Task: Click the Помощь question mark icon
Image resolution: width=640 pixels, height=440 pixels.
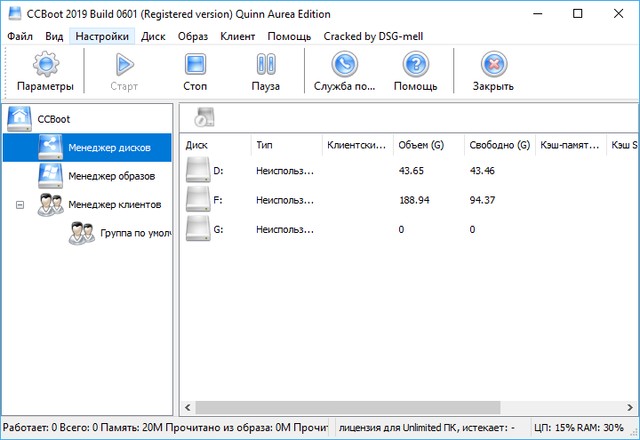Action: 415,66
